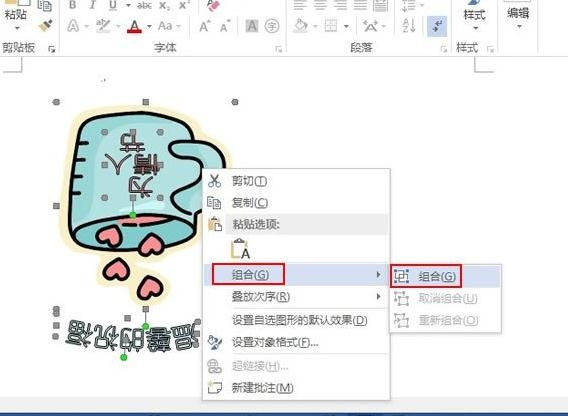568x416 pixels.
Task: Click the copy icon in clipboard group
Action: (x=45, y=5)
